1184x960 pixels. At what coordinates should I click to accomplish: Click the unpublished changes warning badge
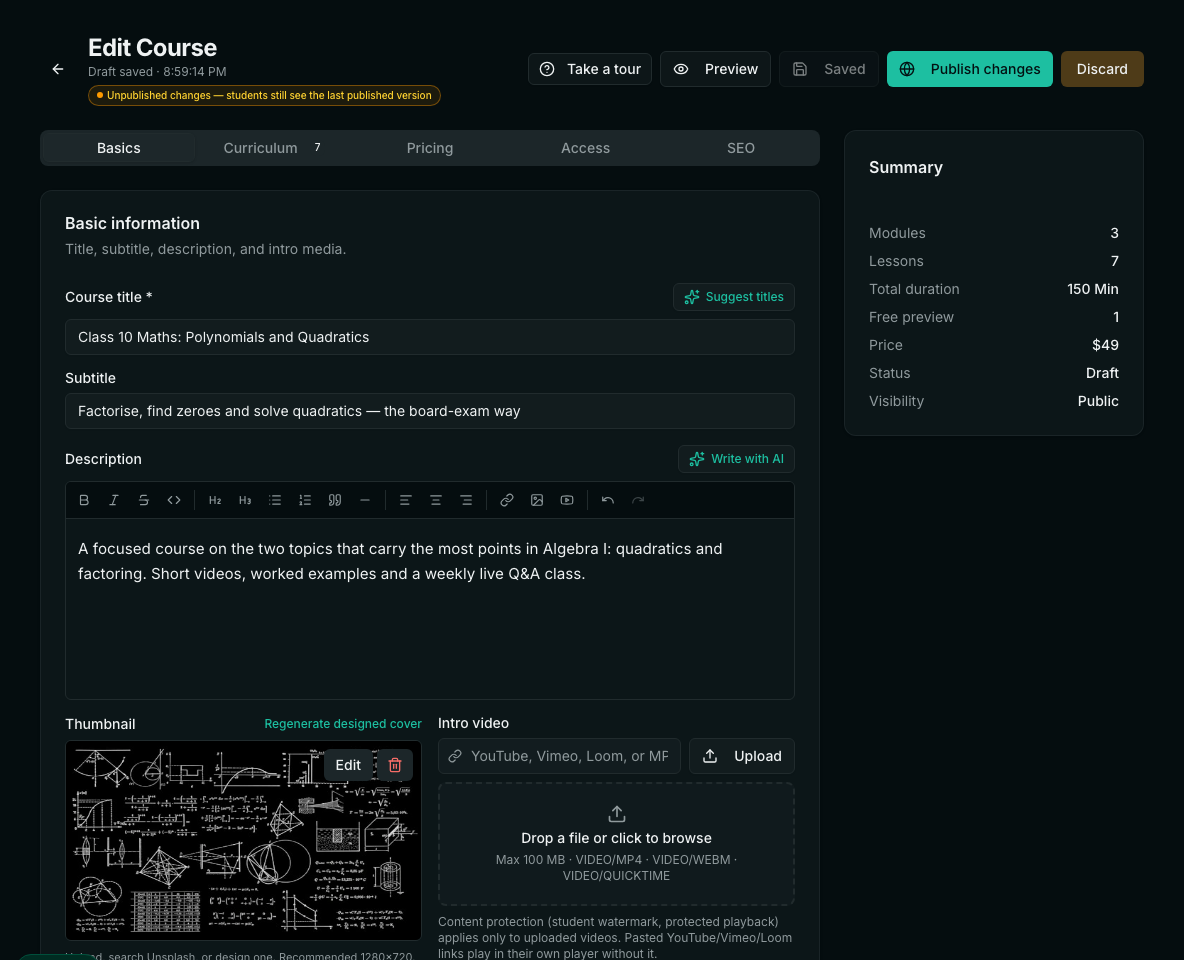click(x=264, y=95)
